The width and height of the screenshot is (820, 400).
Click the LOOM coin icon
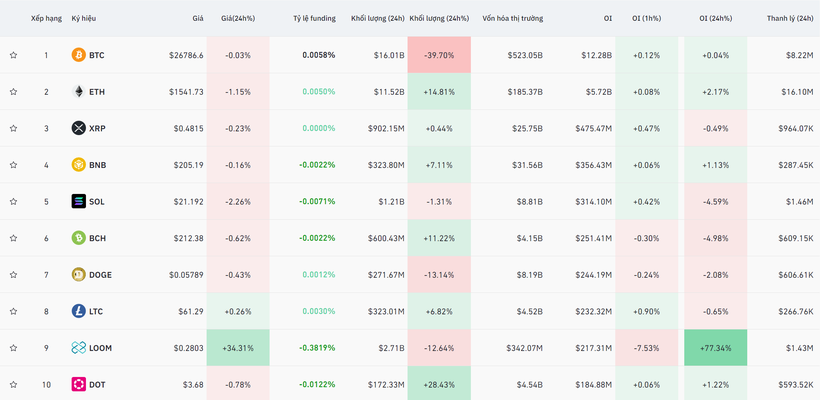tap(78, 348)
